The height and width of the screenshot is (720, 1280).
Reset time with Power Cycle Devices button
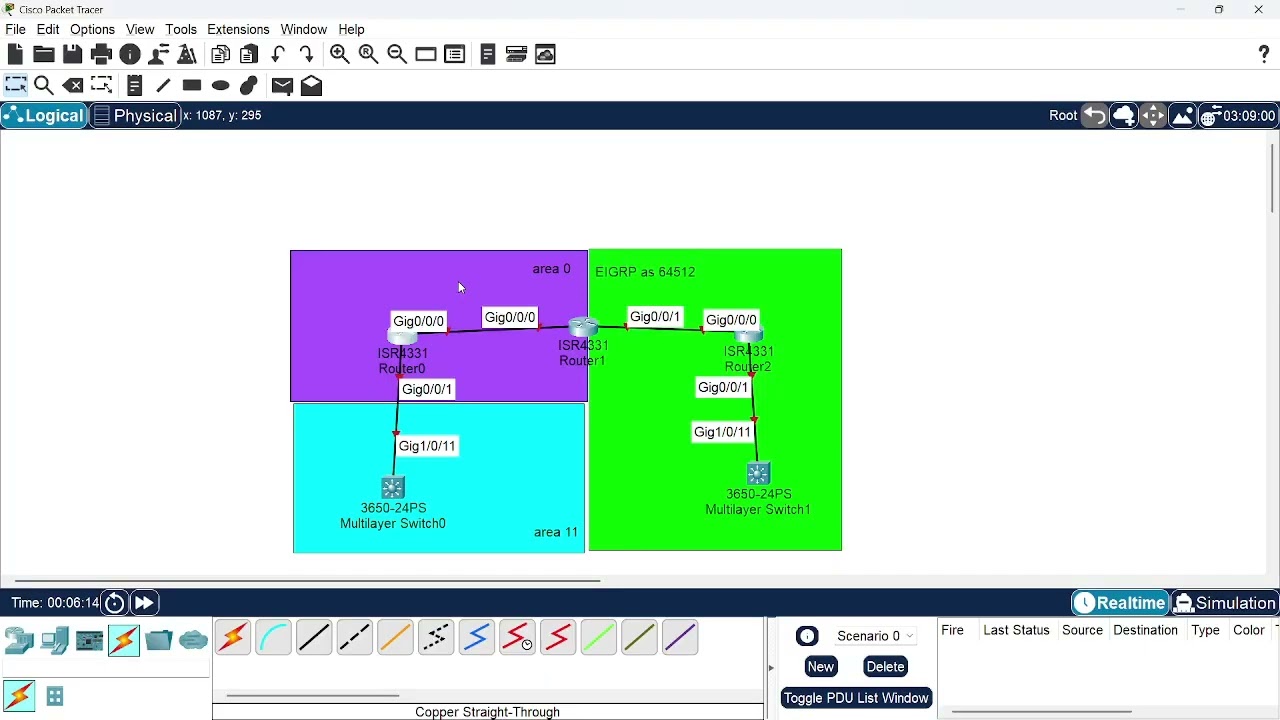tap(115, 603)
